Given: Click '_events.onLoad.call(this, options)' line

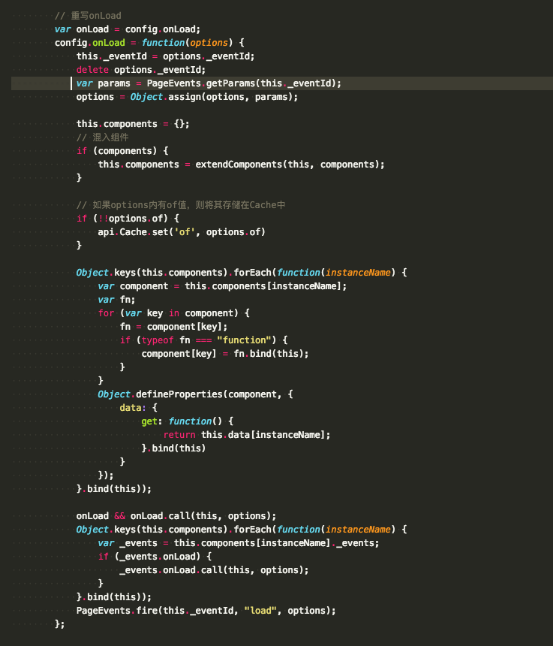Looking at the screenshot, I should point(214,570).
